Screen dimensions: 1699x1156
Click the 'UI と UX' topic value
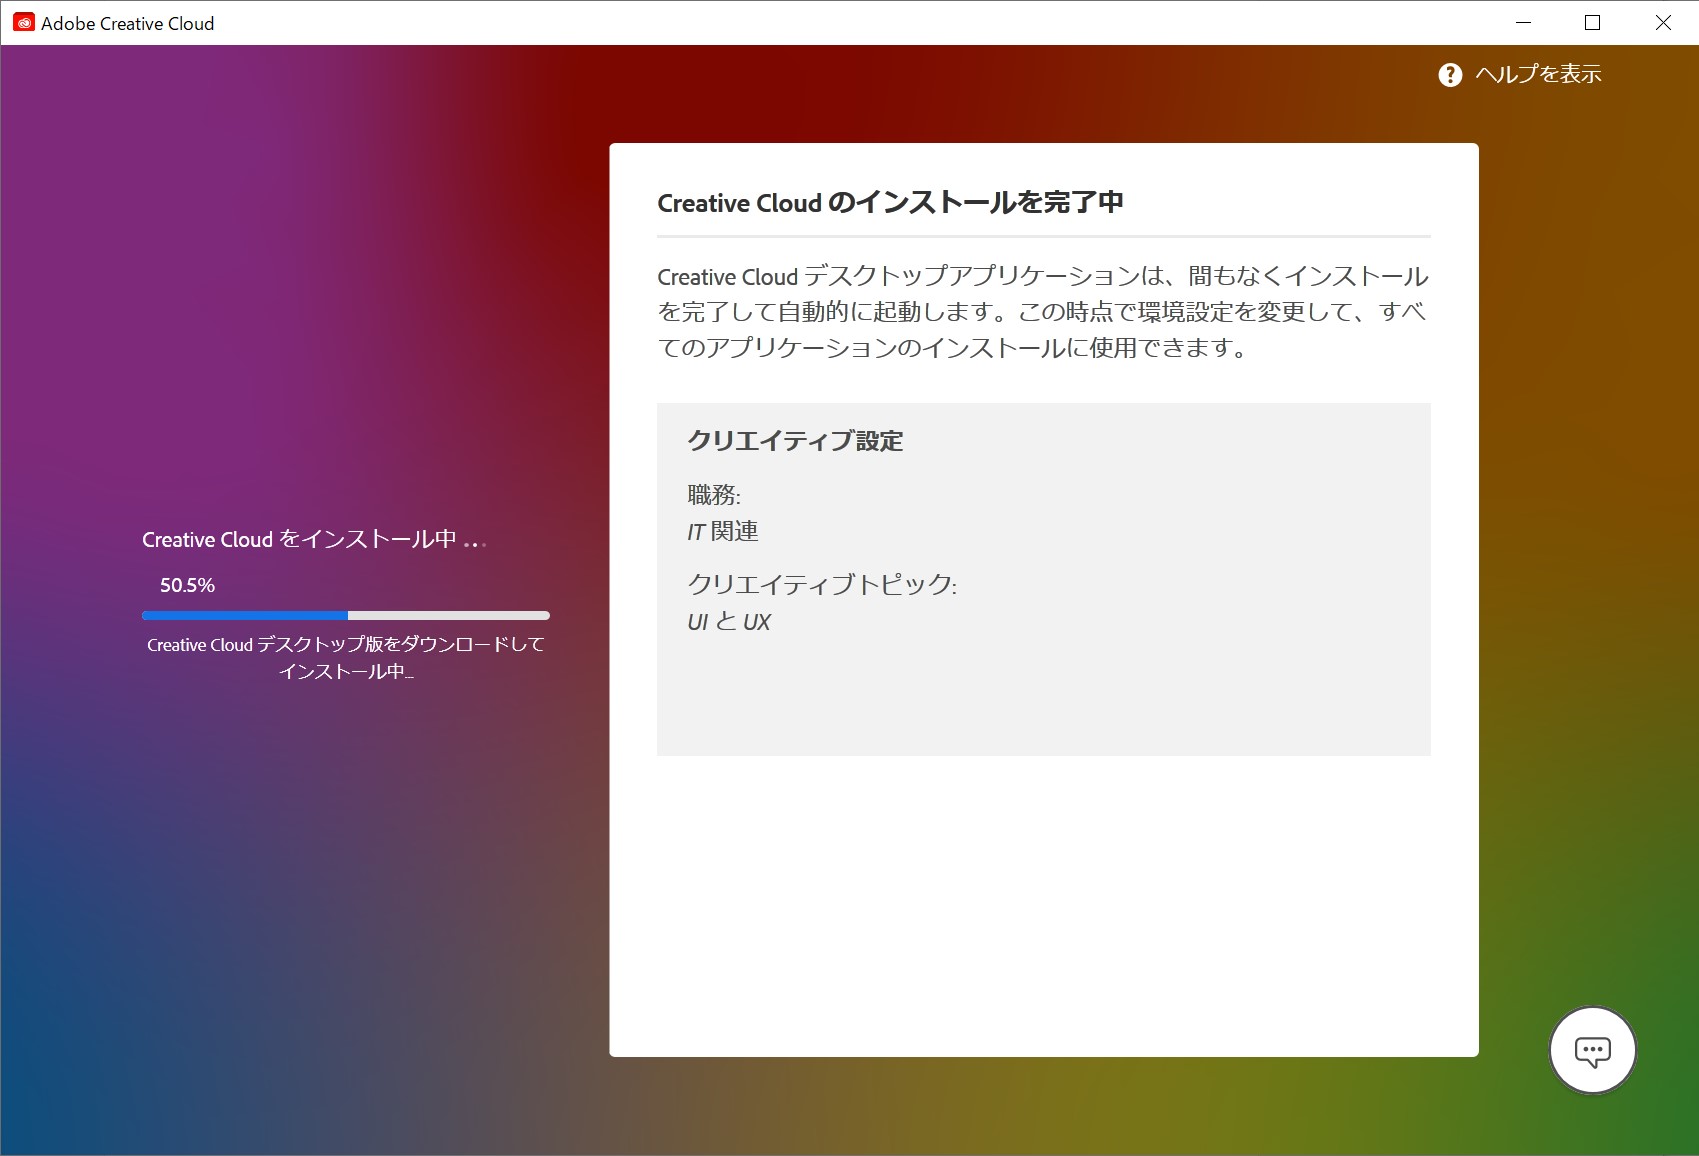(728, 622)
